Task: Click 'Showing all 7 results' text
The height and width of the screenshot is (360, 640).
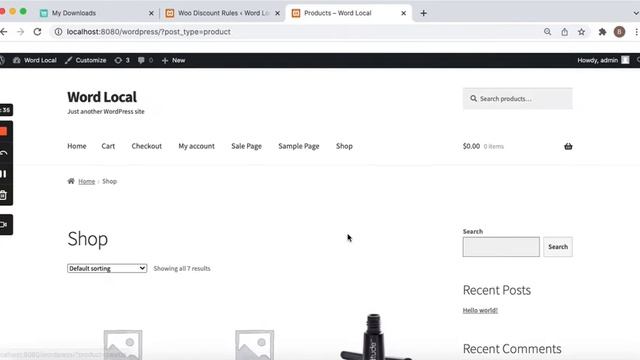Action: pos(182,268)
